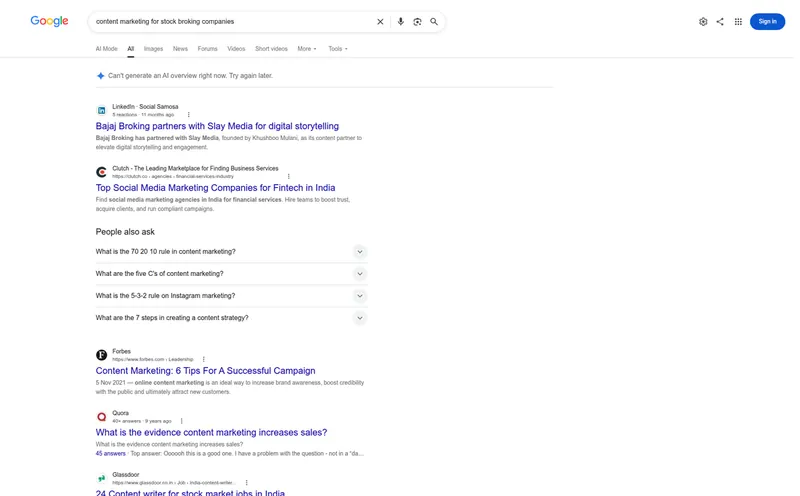
Task: Click the LinkedIn favicon on Bajaj Broking result
Action: 102,110
